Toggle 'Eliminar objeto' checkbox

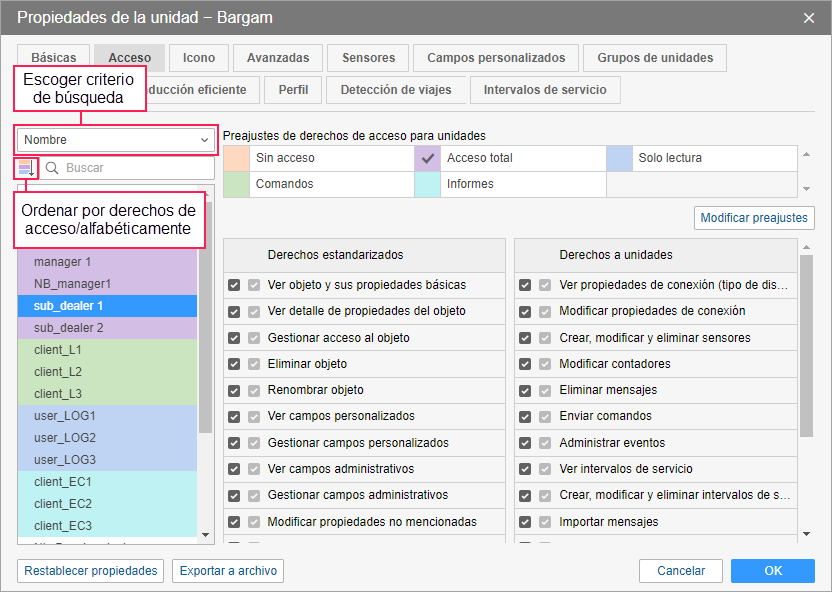click(234, 364)
